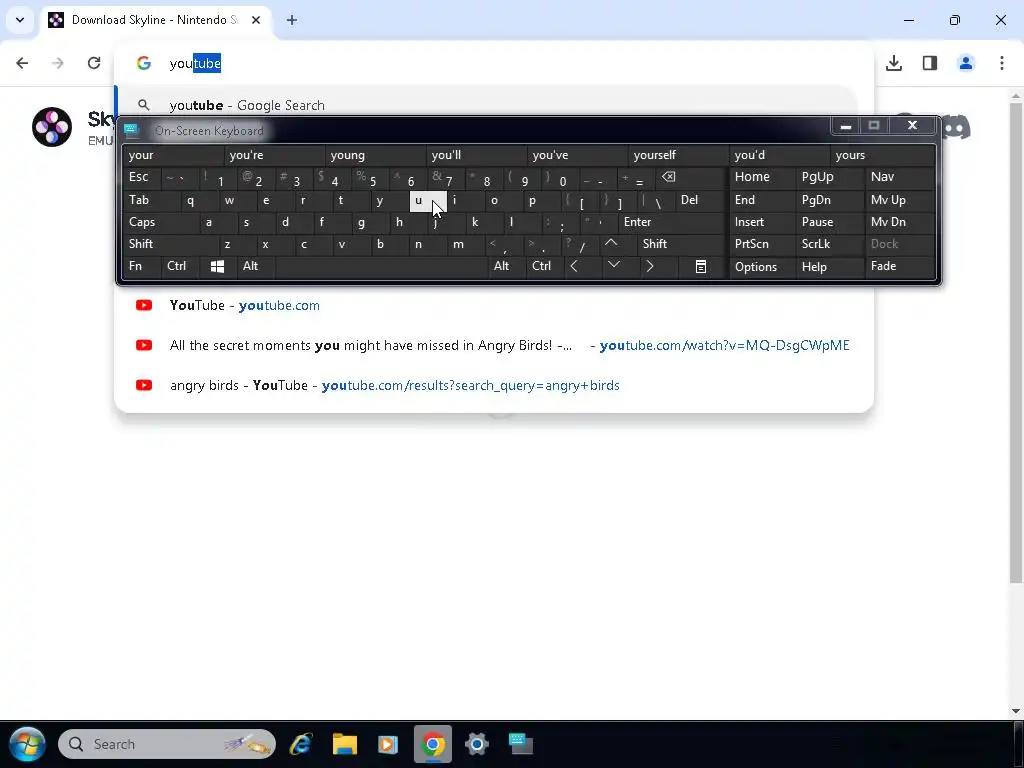Tap the Enter key on keyboard

(x=671, y=222)
